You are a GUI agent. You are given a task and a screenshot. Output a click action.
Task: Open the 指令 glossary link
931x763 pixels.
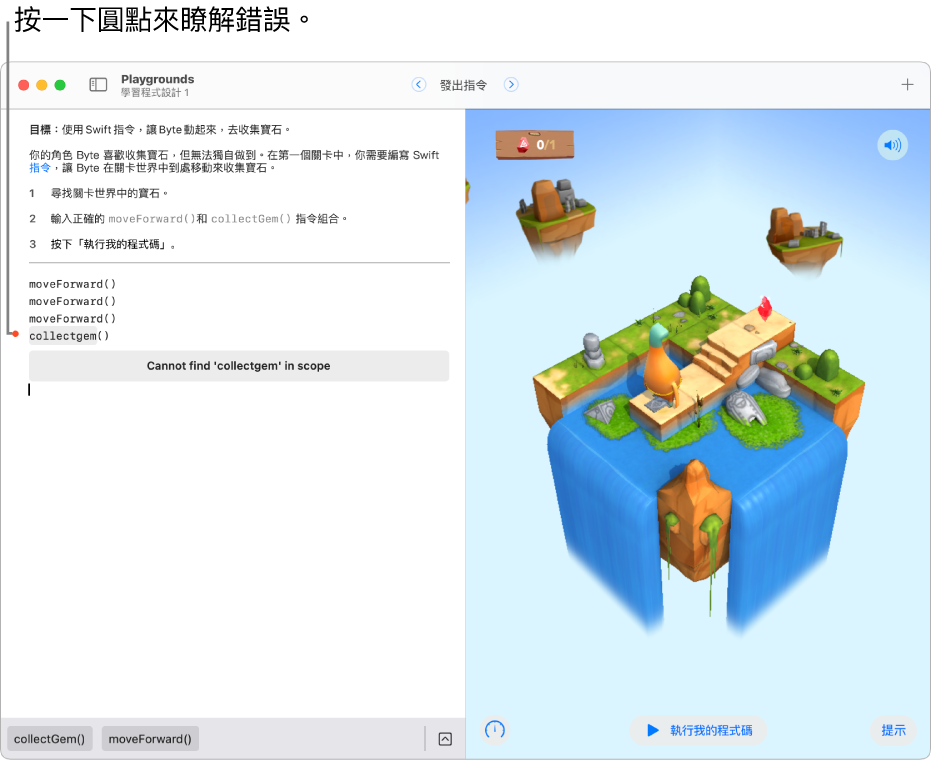(x=40, y=168)
